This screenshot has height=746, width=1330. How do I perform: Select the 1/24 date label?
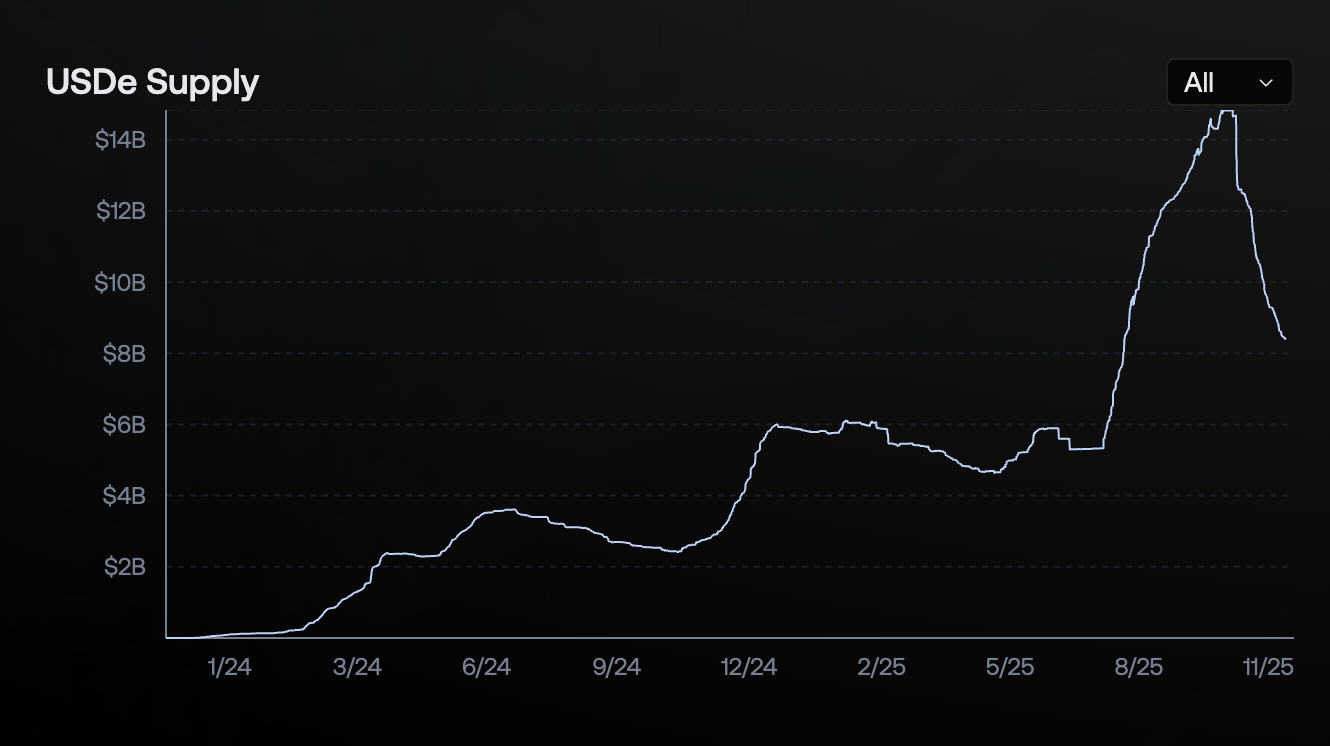[x=229, y=666]
